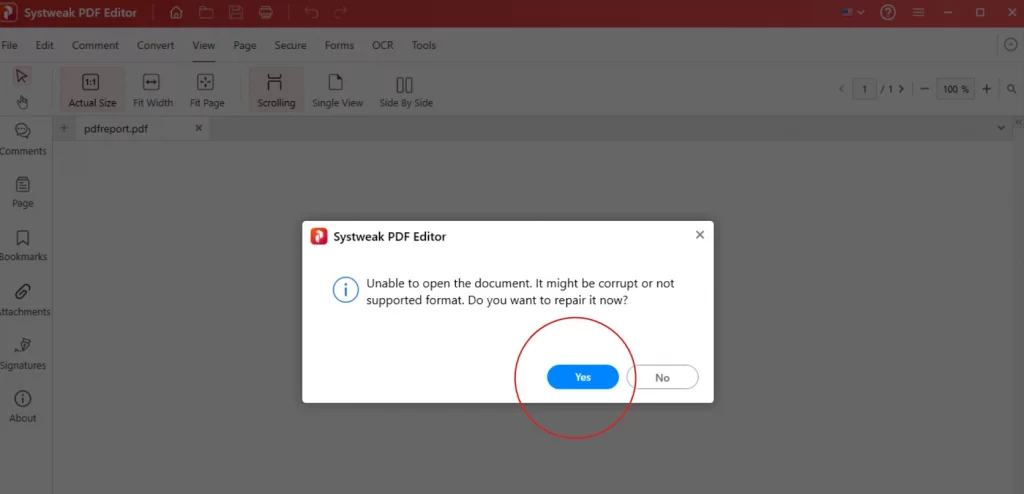The width and height of the screenshot is (1024, 494).
Task: Open the OCR menu
Action: tap(383, 45)
